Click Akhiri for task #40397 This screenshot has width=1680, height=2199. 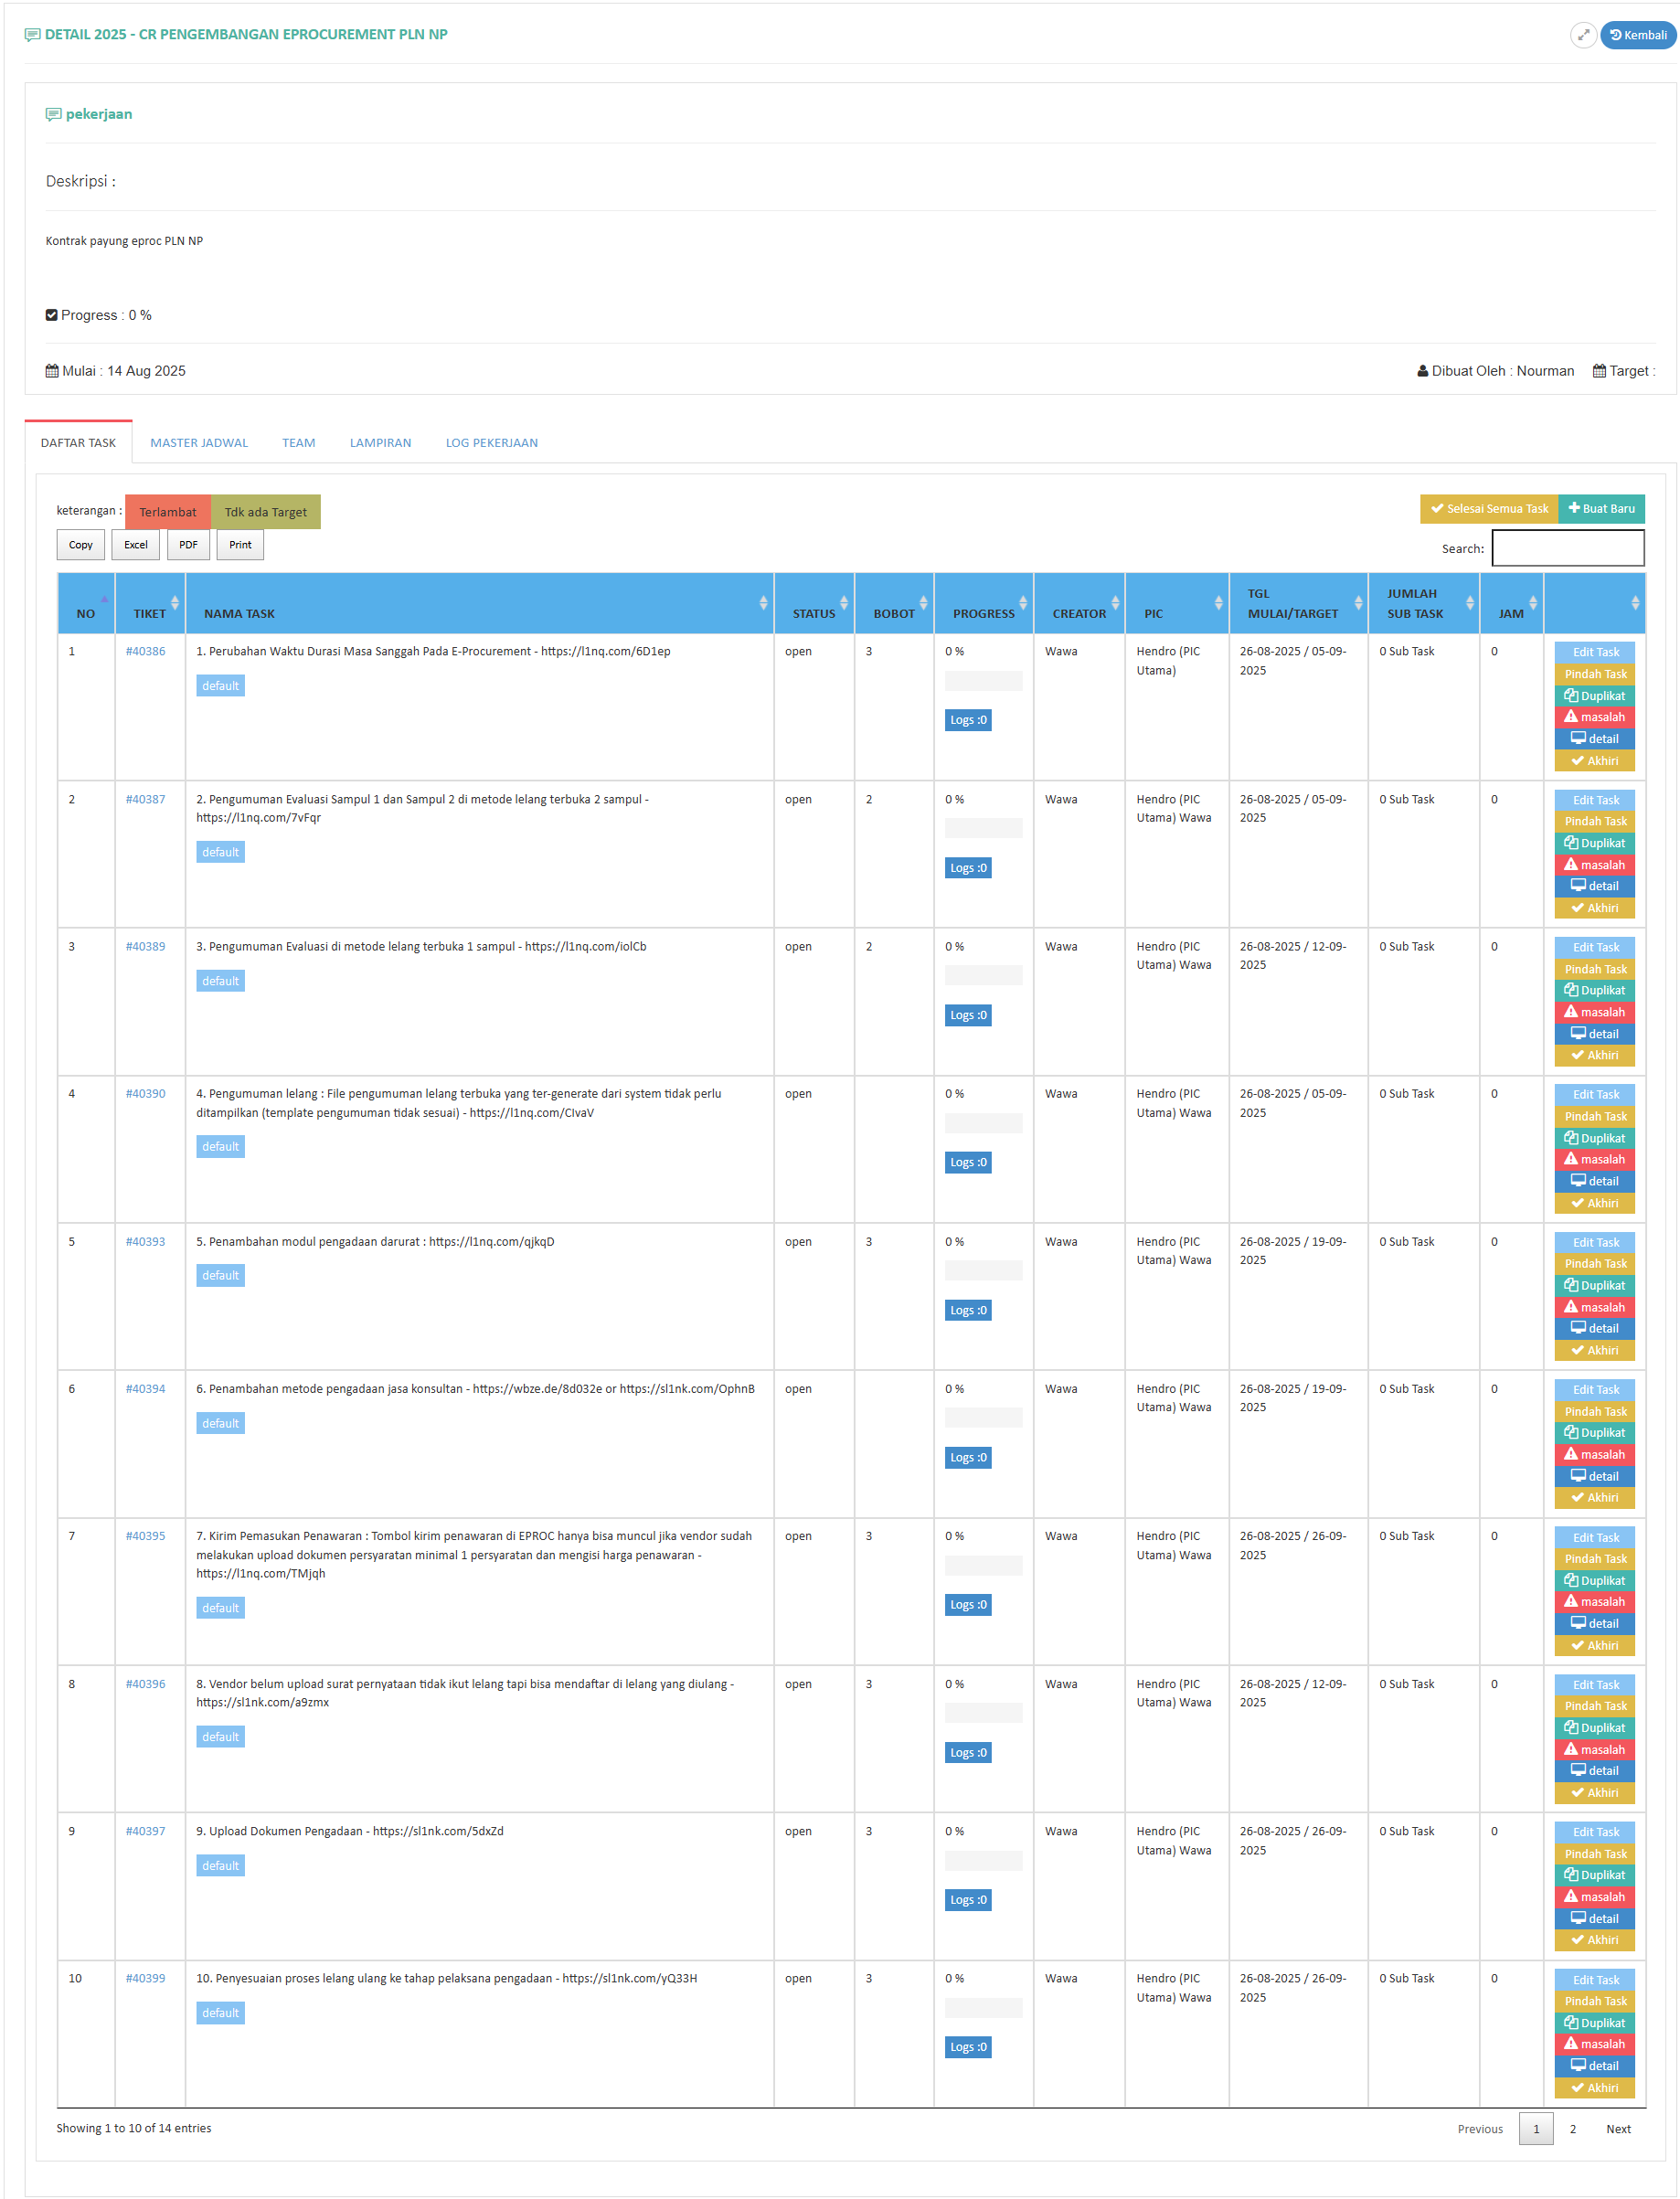click(1595, 1940)
